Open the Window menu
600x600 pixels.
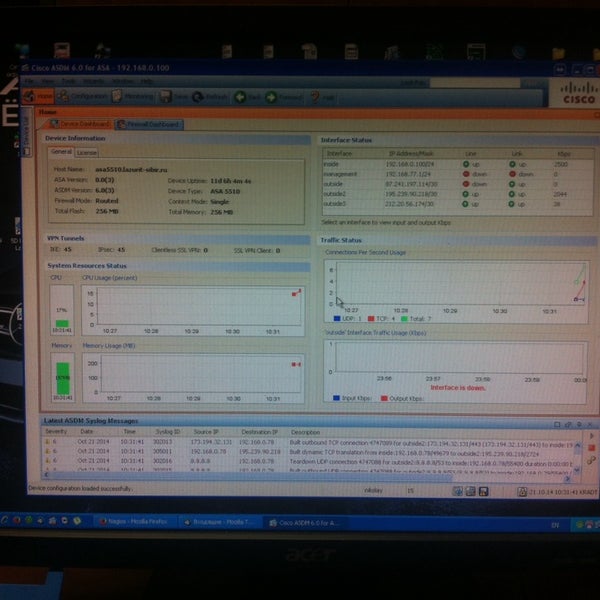(x=122, y=82)
